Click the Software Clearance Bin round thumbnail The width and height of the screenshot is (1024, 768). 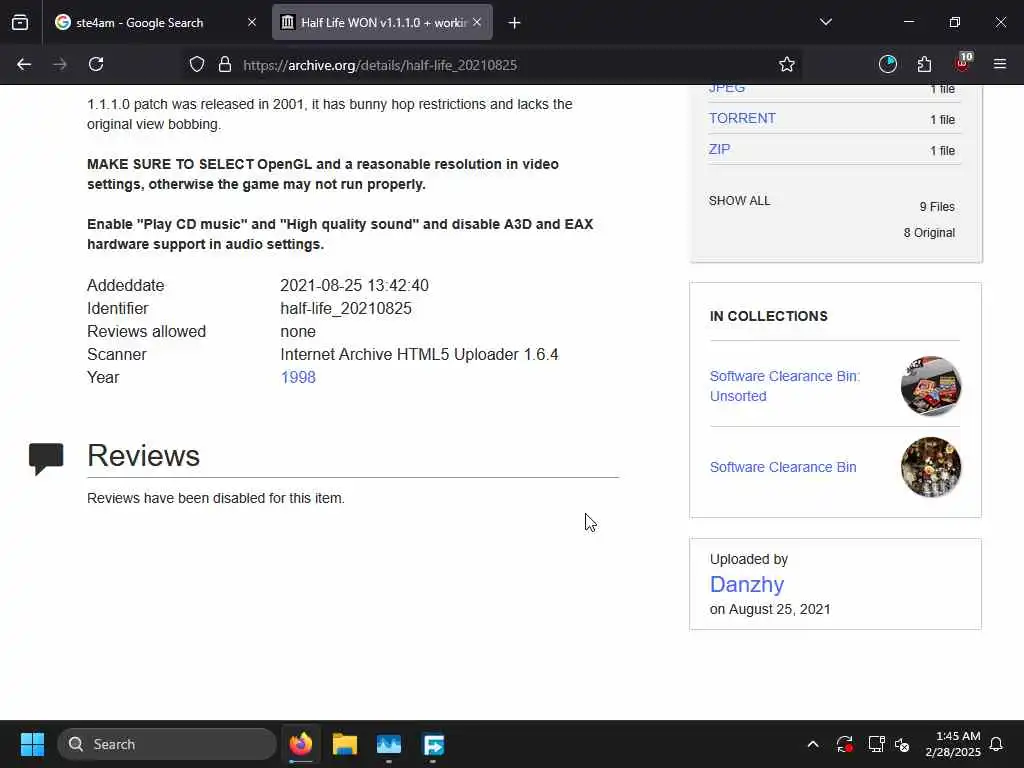931,467
